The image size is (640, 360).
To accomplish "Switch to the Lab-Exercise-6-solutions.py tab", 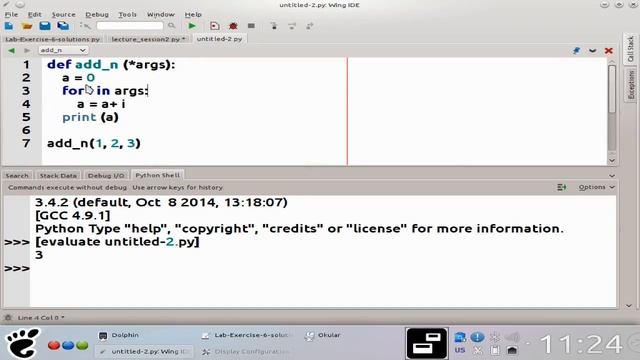I will click(53, 39).
